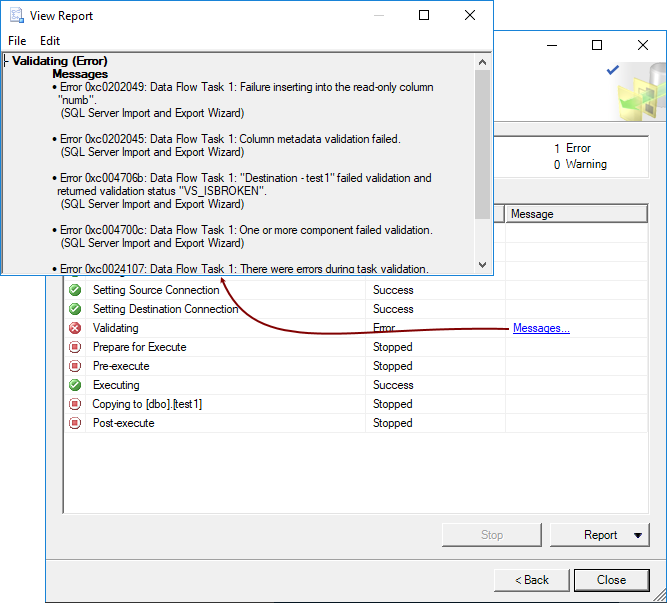The height and width of the screenshot is (603, 667).
Task: Click the bold Messages heading in report
Action: [80, 74]
